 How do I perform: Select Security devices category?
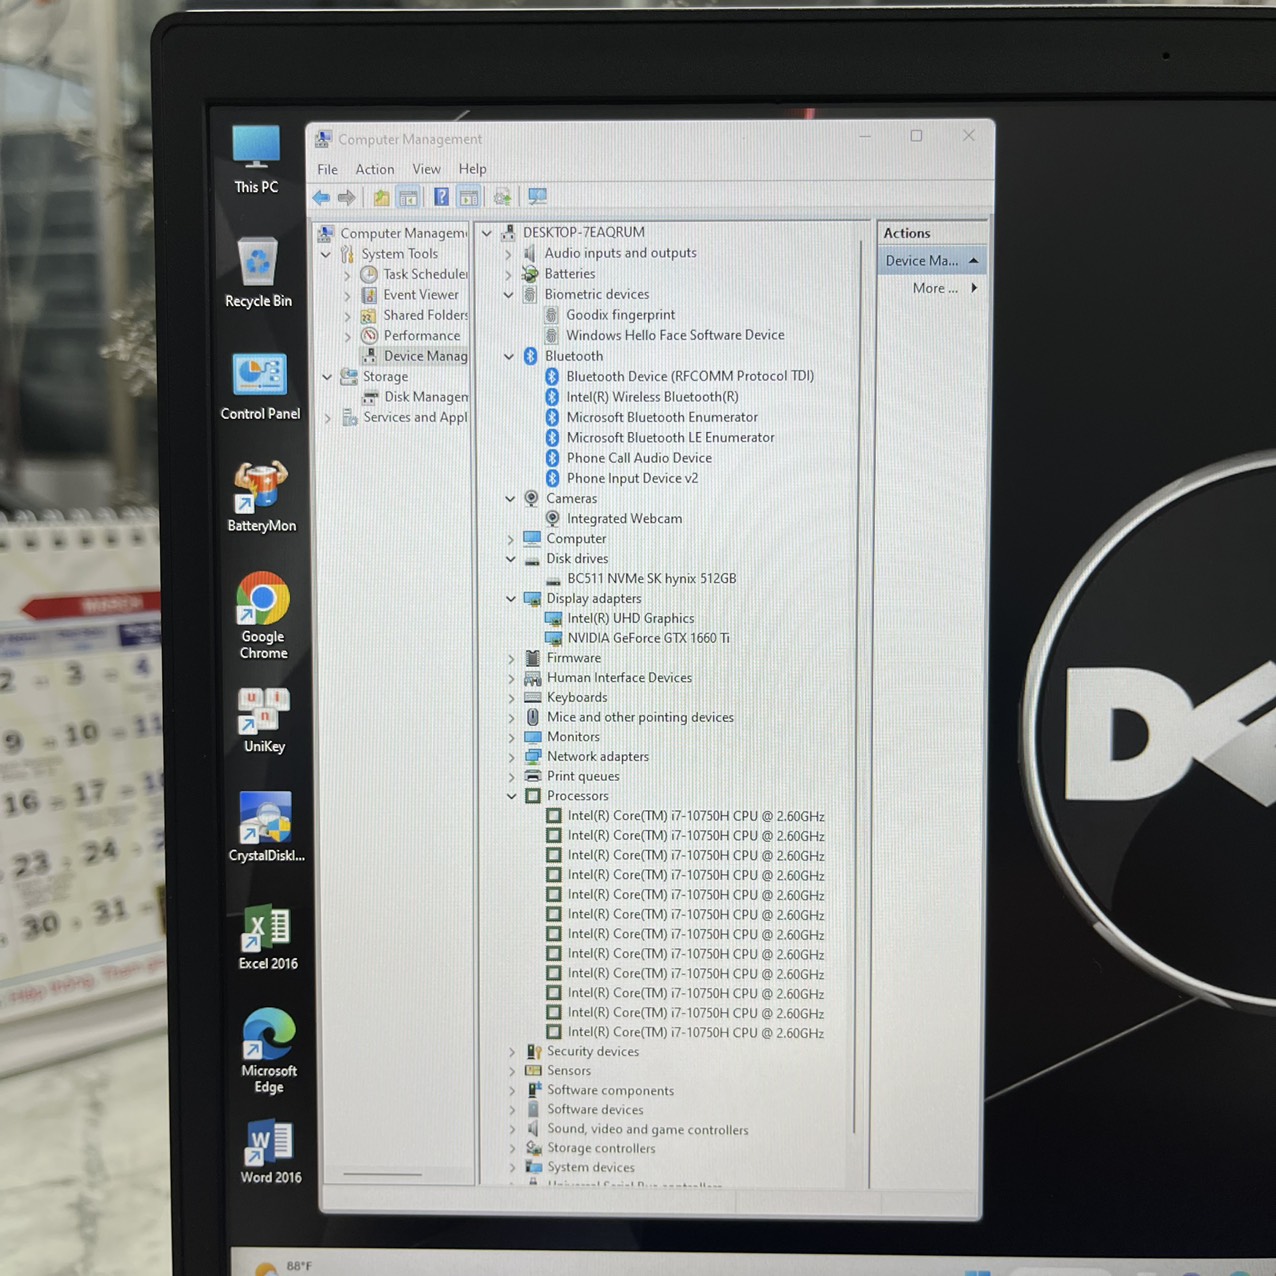[x=592, y=1051]
